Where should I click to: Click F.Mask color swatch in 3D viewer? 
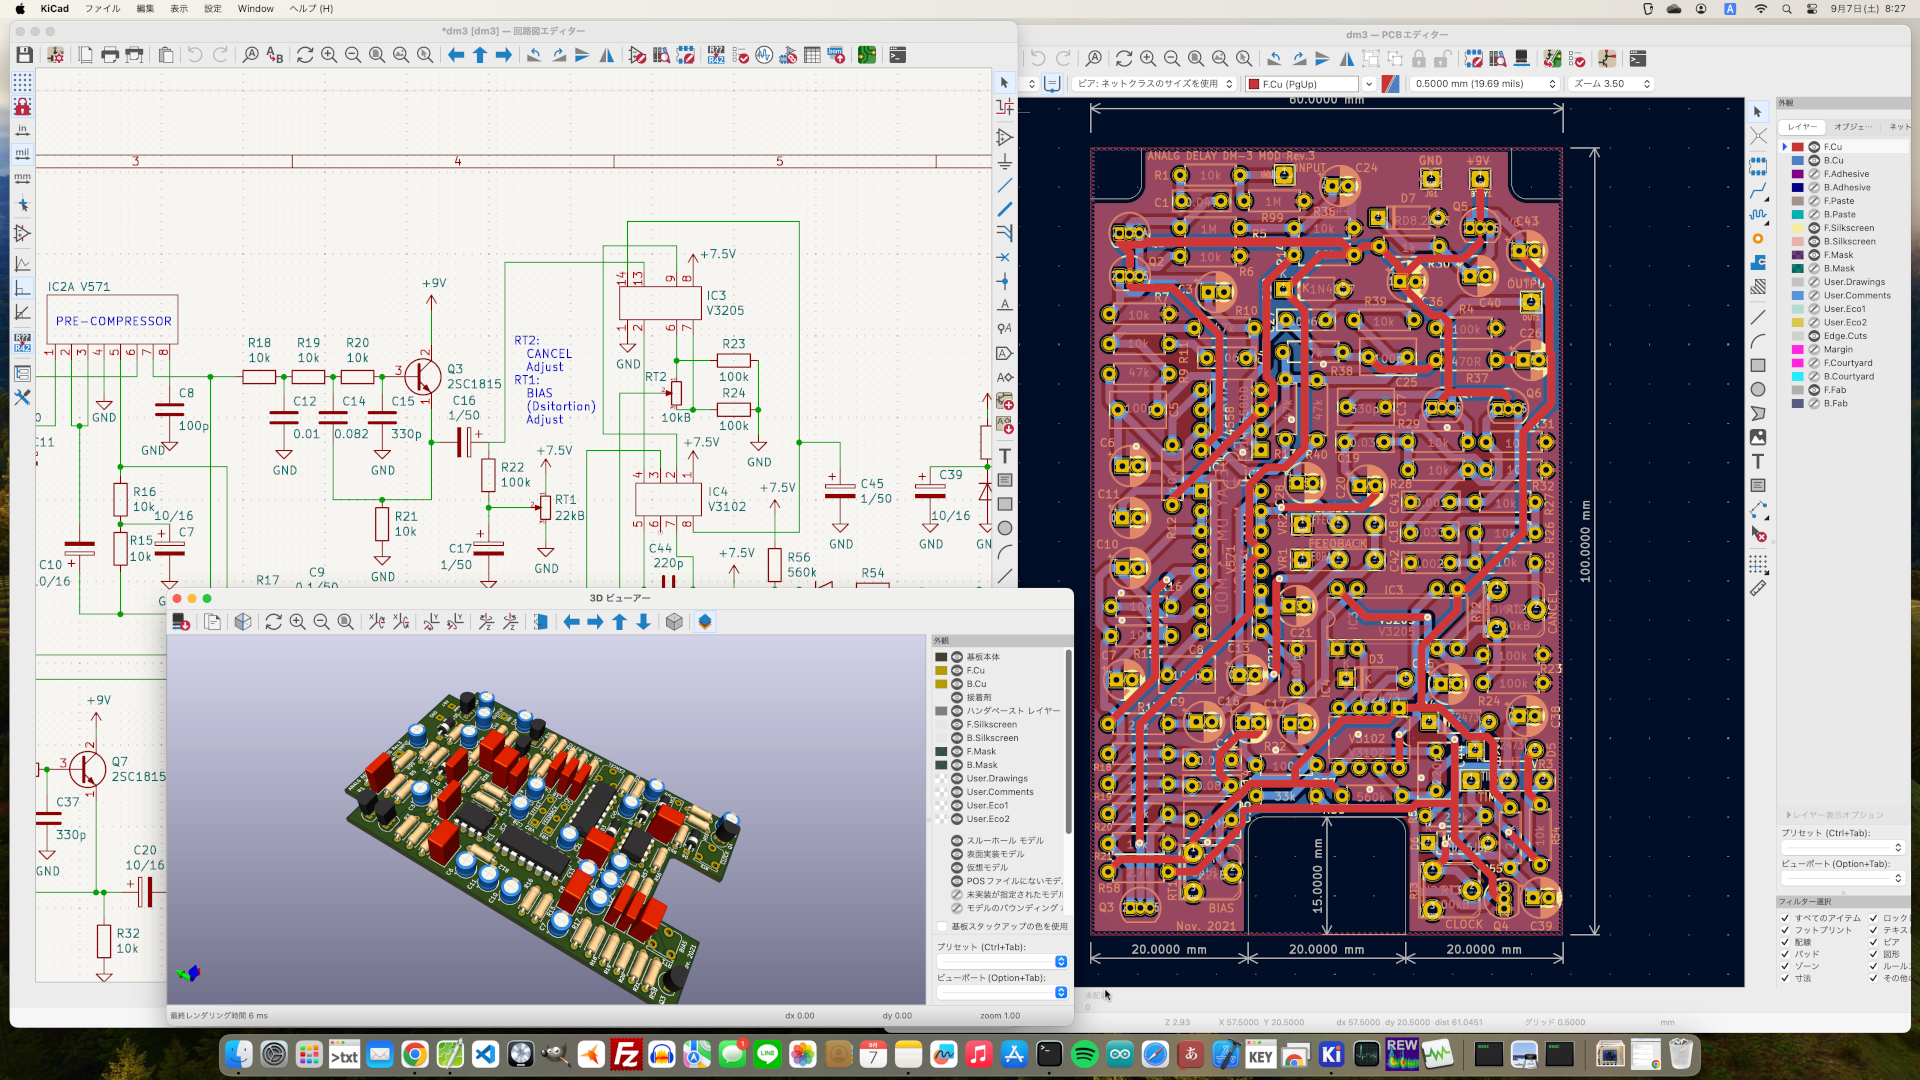tap(941, 752)
